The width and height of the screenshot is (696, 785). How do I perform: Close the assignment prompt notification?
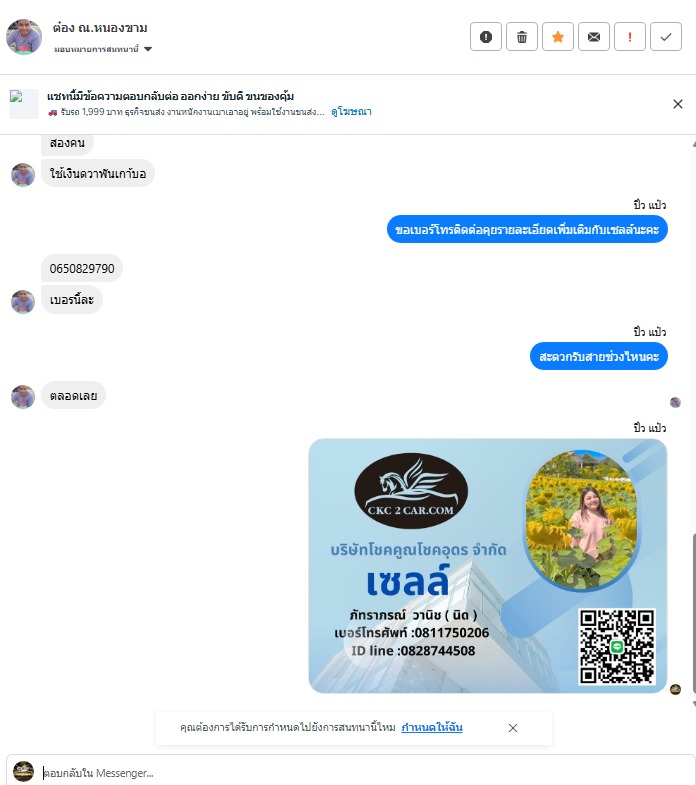(x=513, y=728)
